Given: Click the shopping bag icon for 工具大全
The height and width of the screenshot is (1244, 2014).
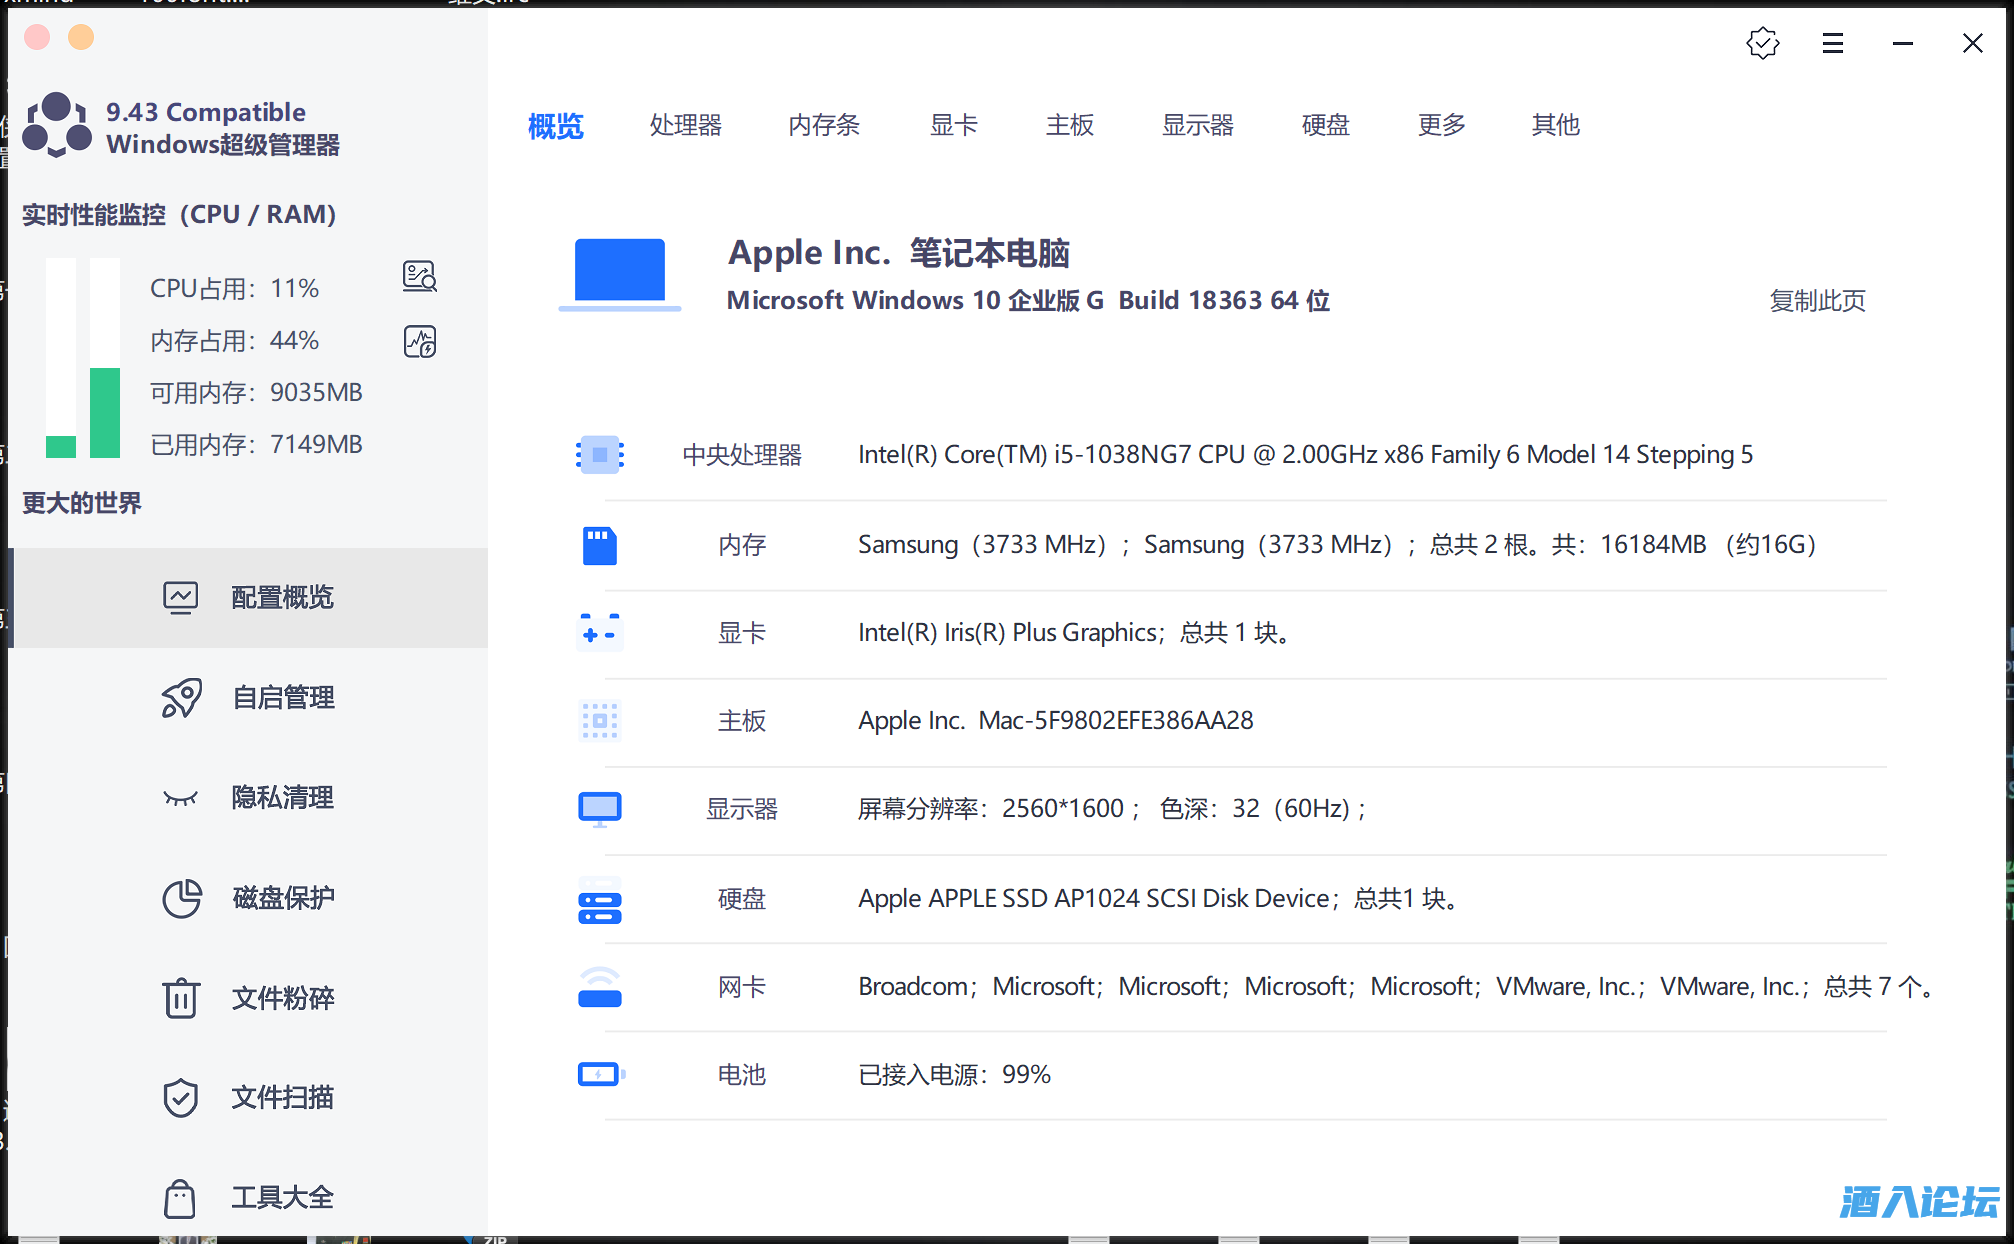Looking at the screenshot, I should (181, 1198).
